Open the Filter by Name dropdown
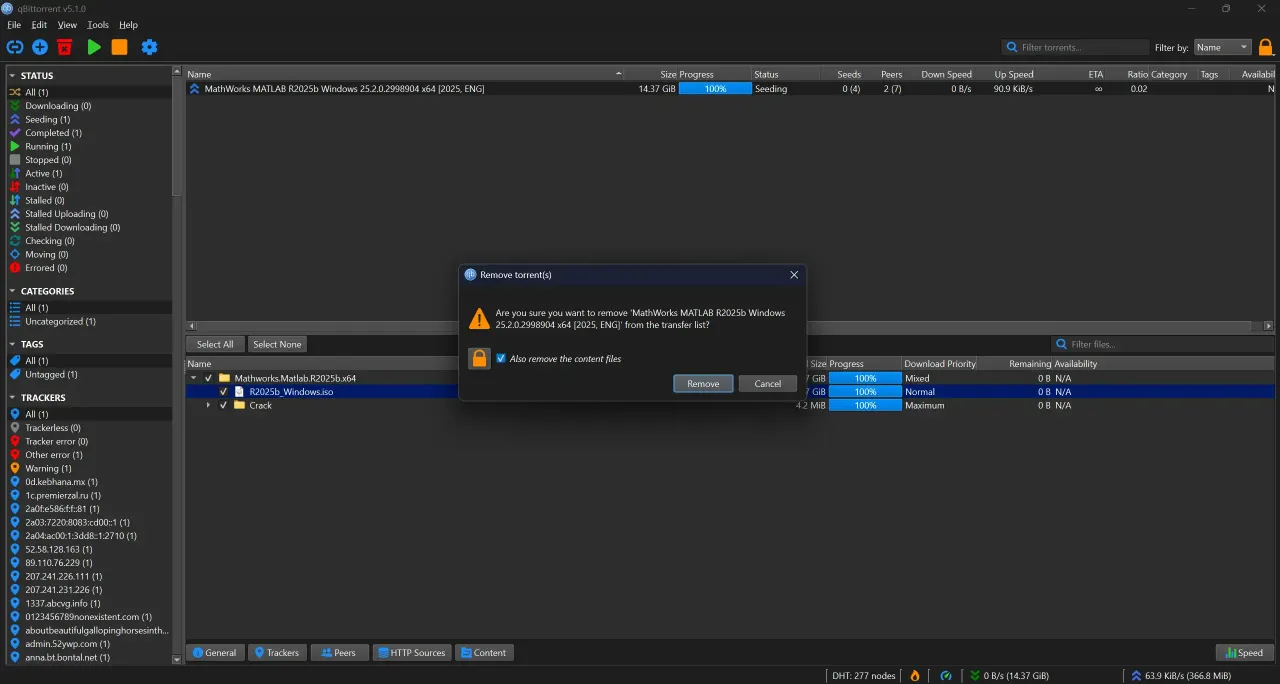The width and height of the screenshot is (1280, 684). 1223,47
